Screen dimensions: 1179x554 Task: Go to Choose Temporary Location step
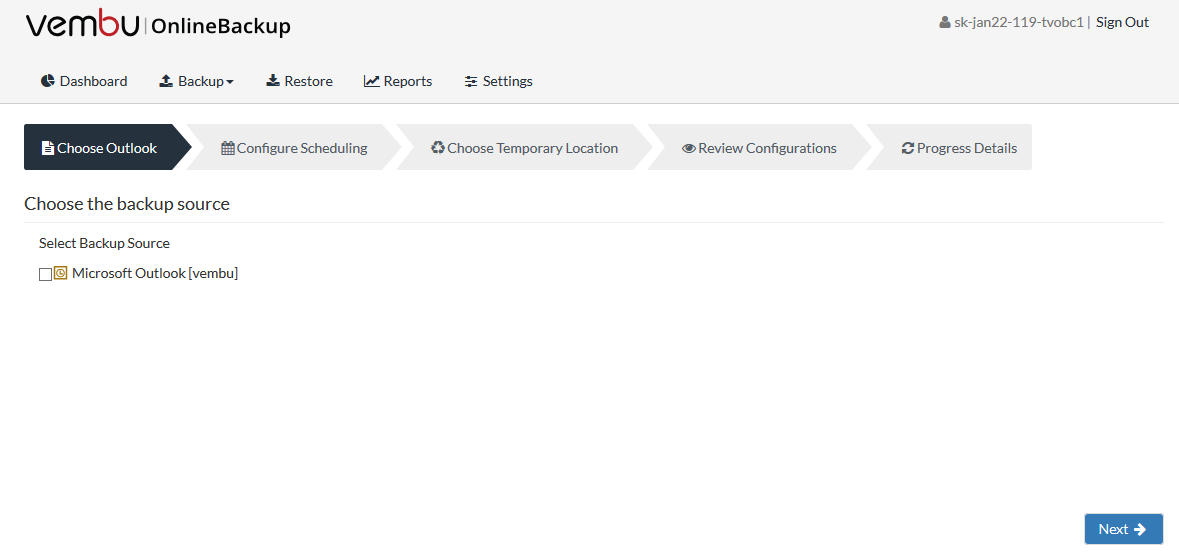coord(524,147)
